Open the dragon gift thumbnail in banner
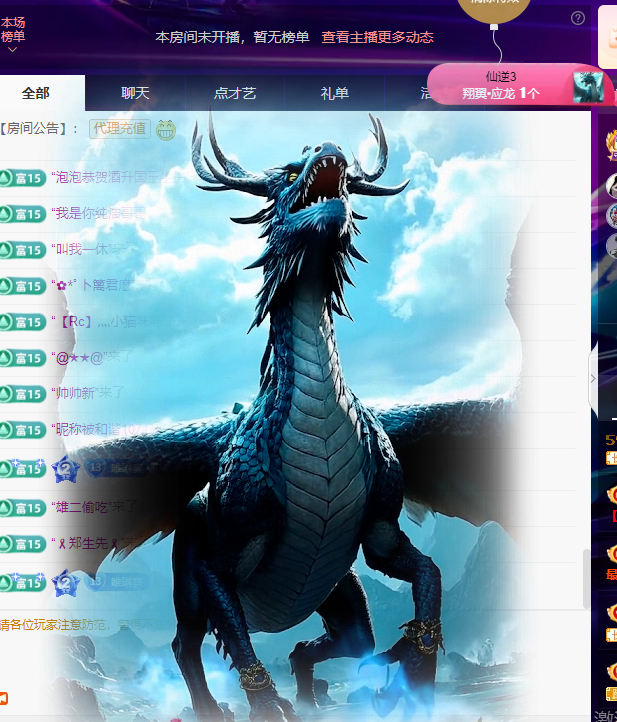The width and height of the screenshot is (617, 722). pos(588,87)
